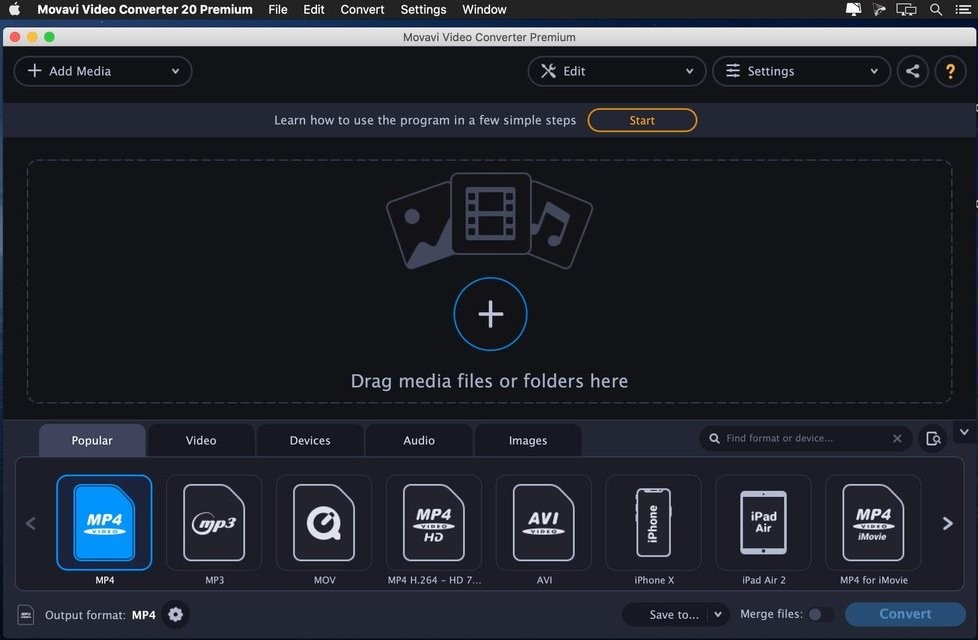The image size is (978, 640).
Task: Click the share icon in toolbar
Action: tap(912, 71)
